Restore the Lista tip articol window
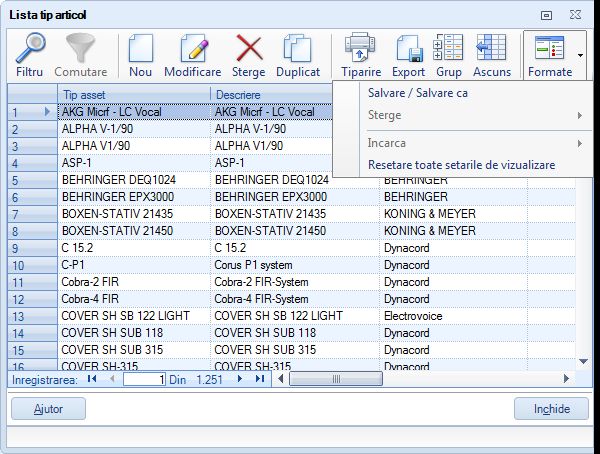The width and height of the screenshot is (600, 454). 546,15
